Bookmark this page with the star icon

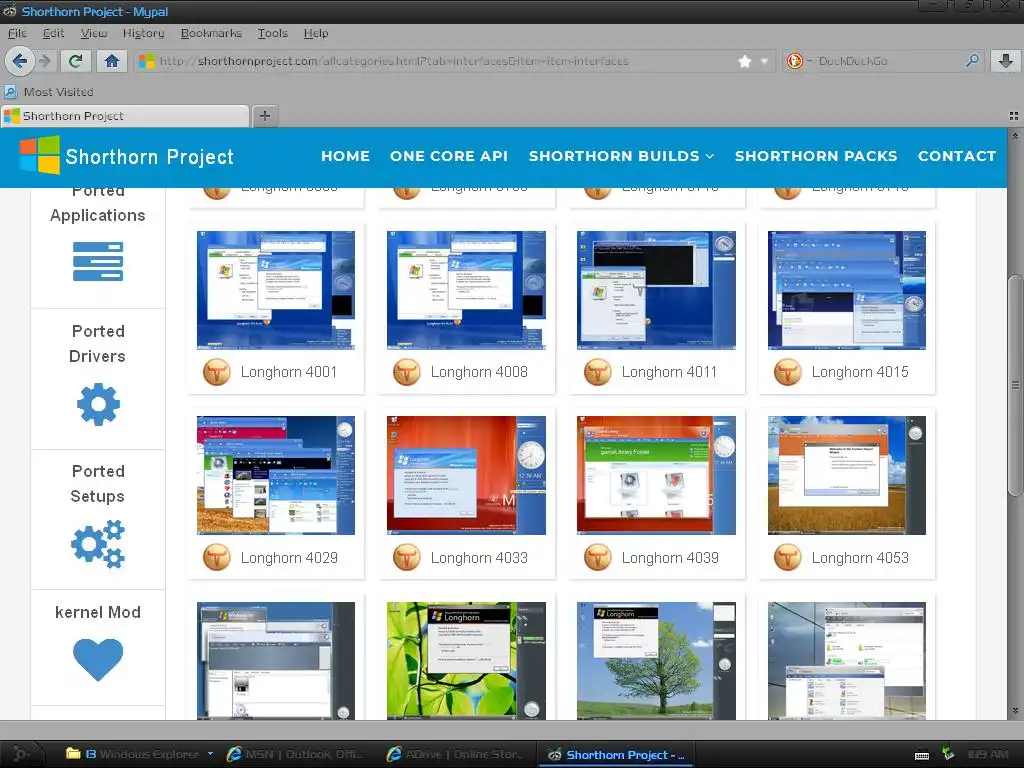(x=744, y=61)
